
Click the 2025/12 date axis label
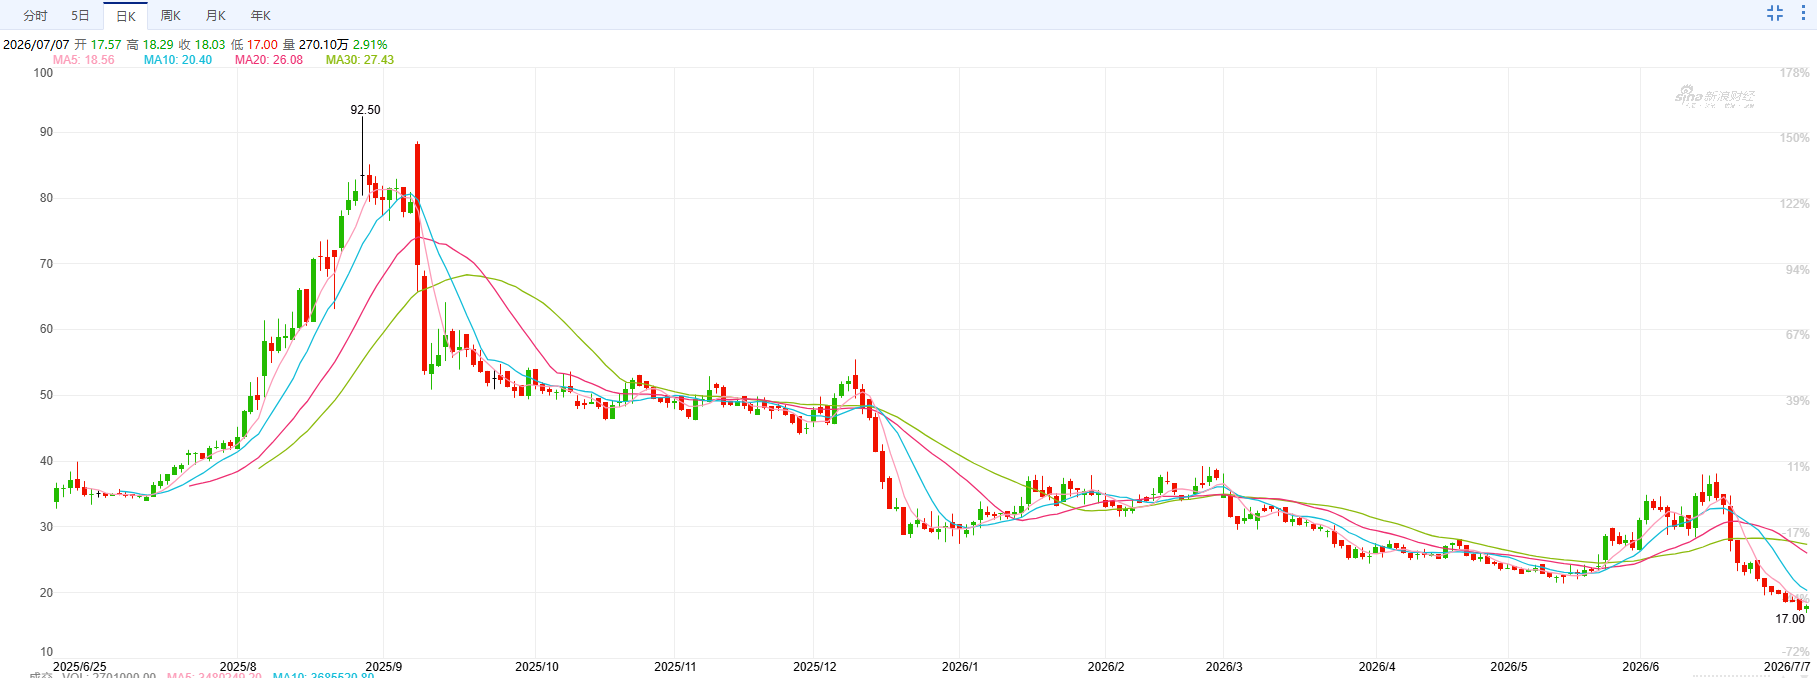pos(815,667)
